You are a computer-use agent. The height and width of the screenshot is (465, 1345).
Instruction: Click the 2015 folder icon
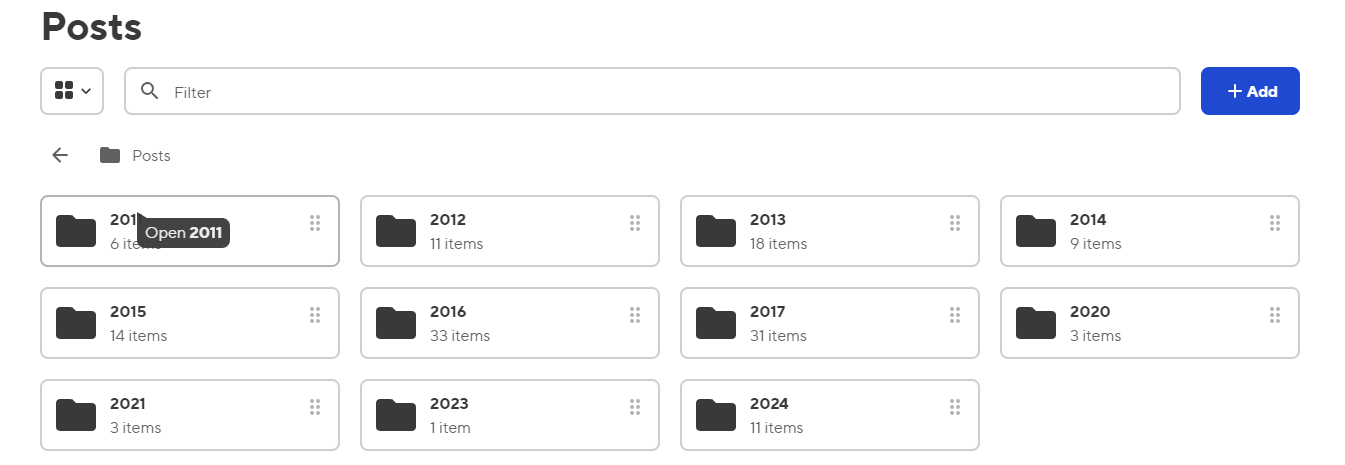click(x=76, y=323)
